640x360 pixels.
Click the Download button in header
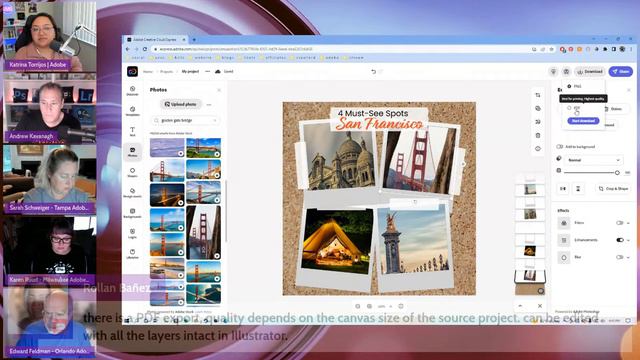pyautogui.click(x=590, y=71)
